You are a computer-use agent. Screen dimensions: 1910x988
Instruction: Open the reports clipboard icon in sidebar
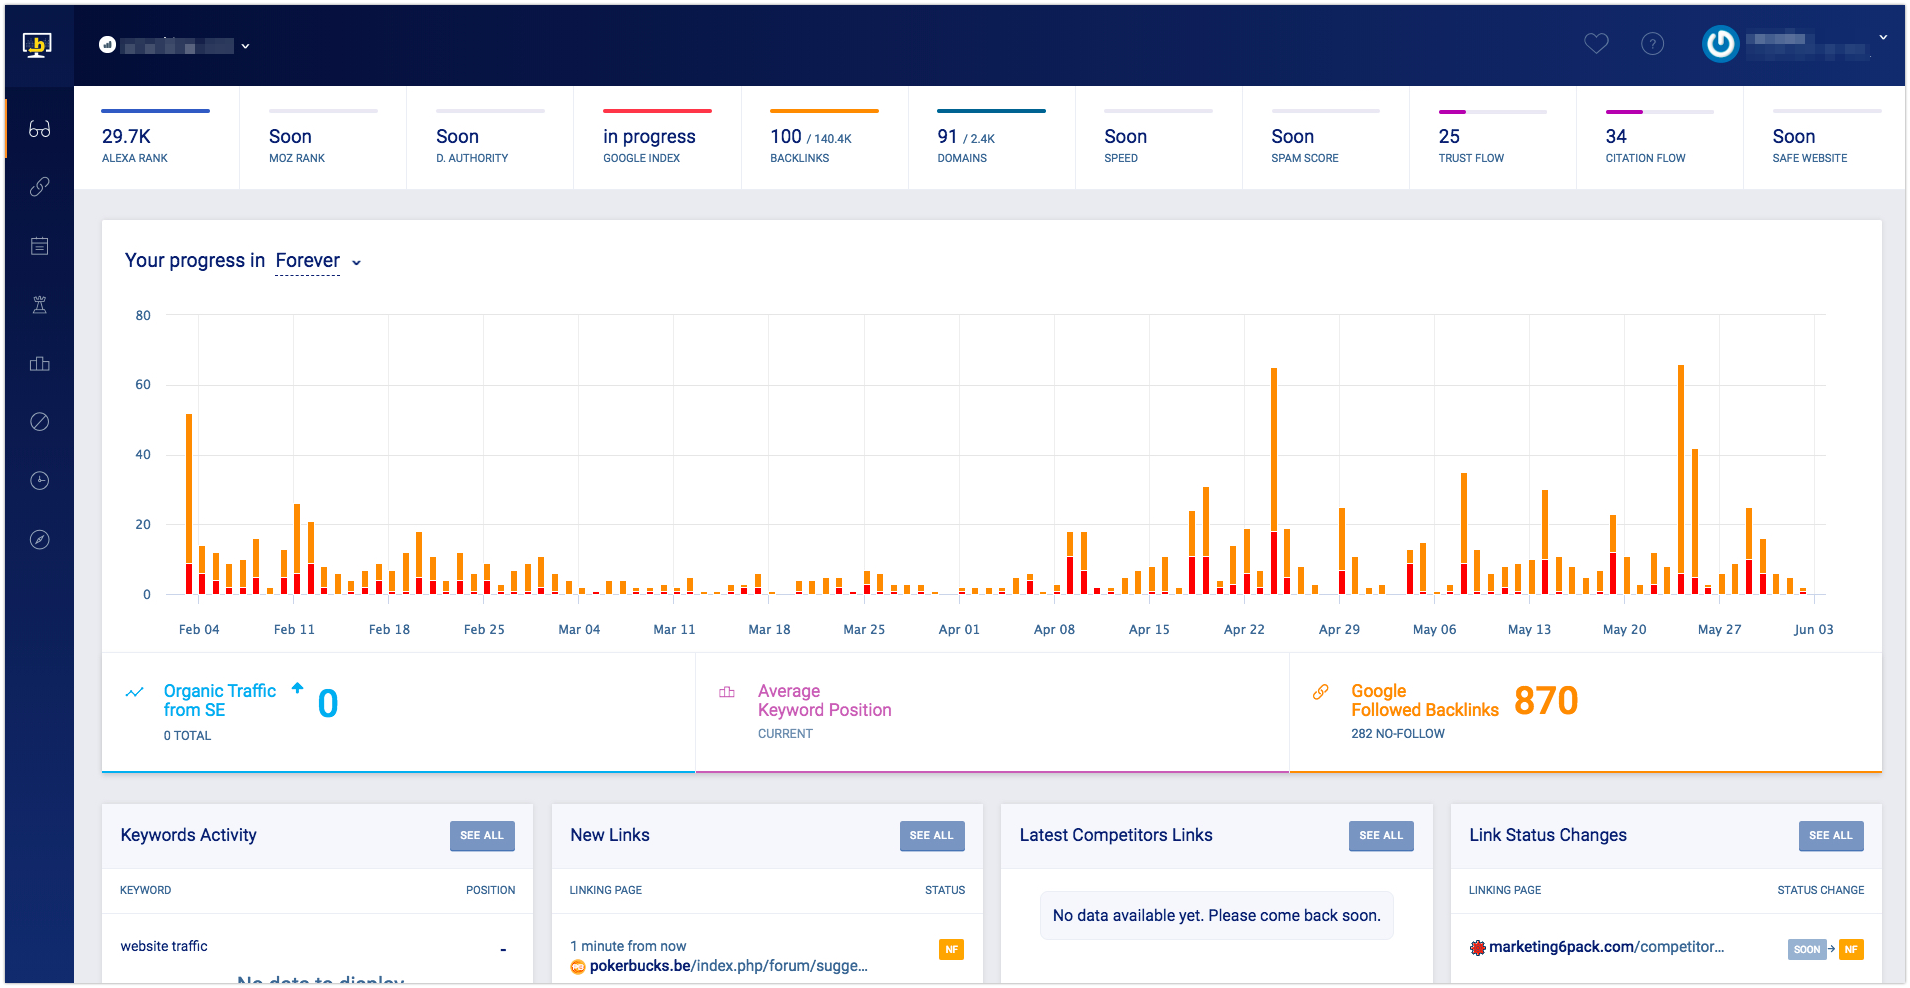pyautogui.click(x=39, y=245)
